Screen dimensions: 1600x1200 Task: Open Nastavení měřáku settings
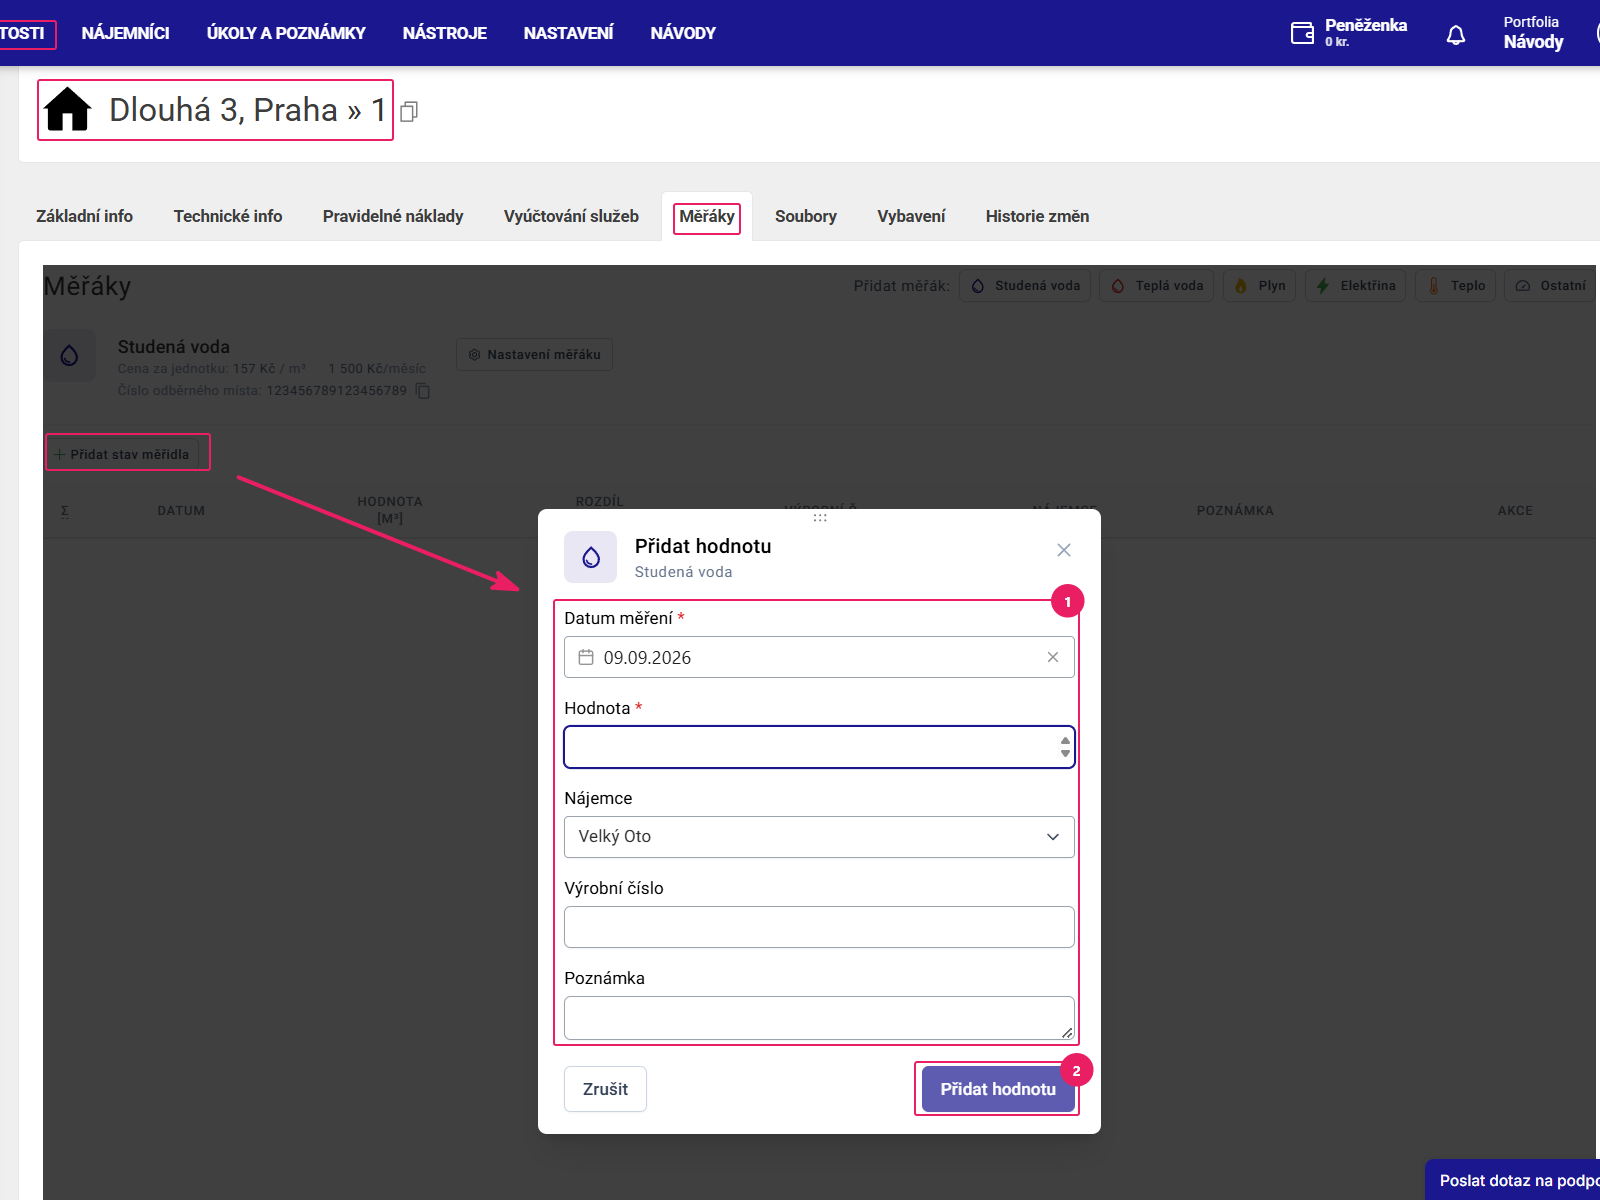pyautogui.click(x=535, y=355)
